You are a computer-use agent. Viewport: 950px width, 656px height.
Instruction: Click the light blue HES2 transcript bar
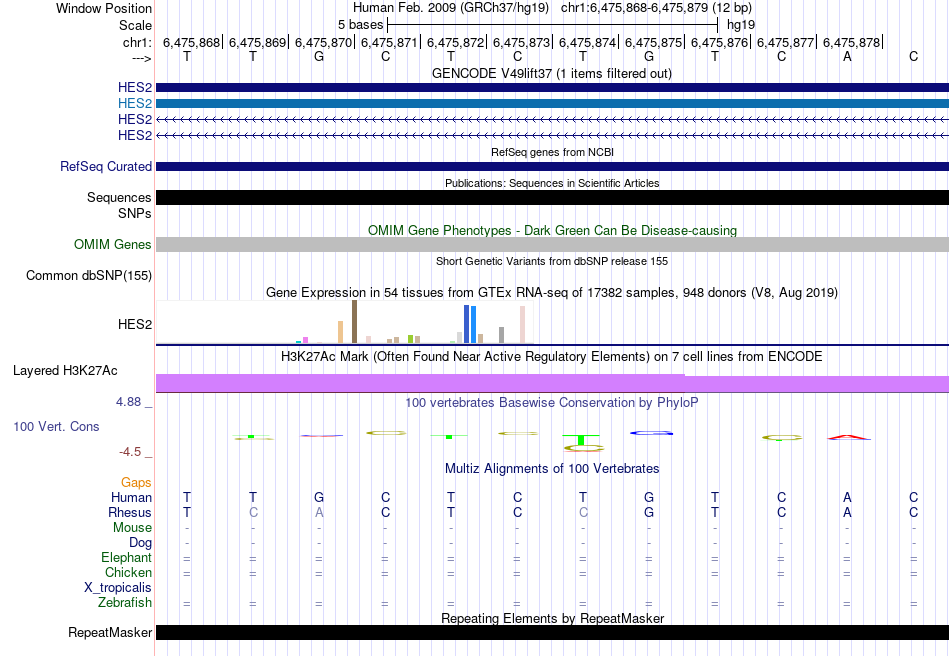(553, 103)
